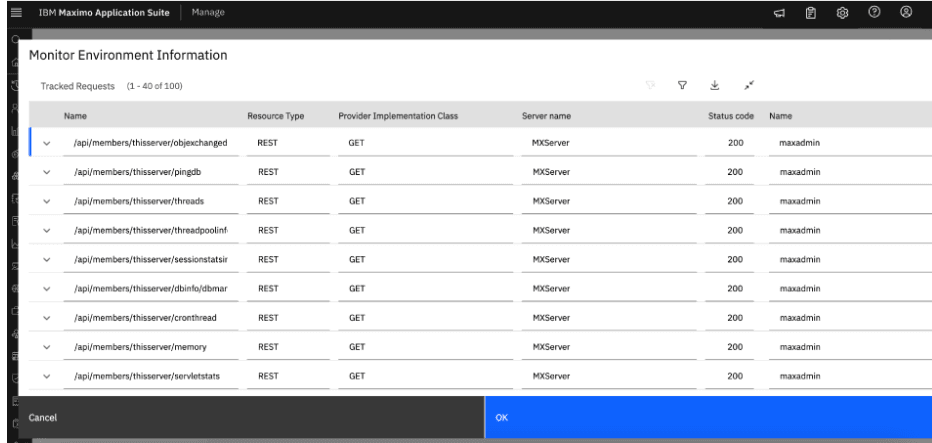Expand the cronthread row details
This screenshot has height=443, width=932.
(47, 318)
